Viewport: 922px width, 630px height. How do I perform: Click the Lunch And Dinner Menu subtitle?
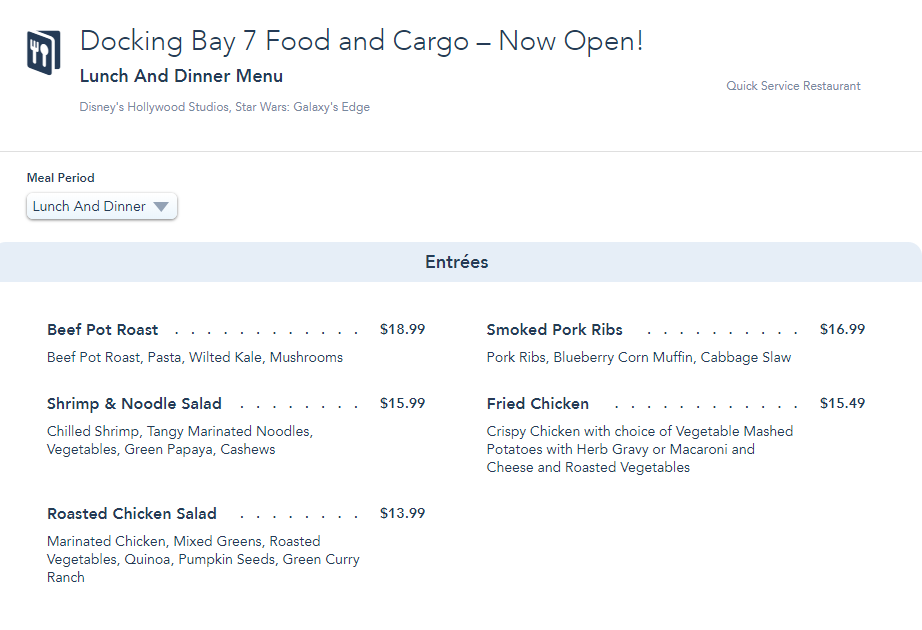pyautogui.click(x=181, y=76)
